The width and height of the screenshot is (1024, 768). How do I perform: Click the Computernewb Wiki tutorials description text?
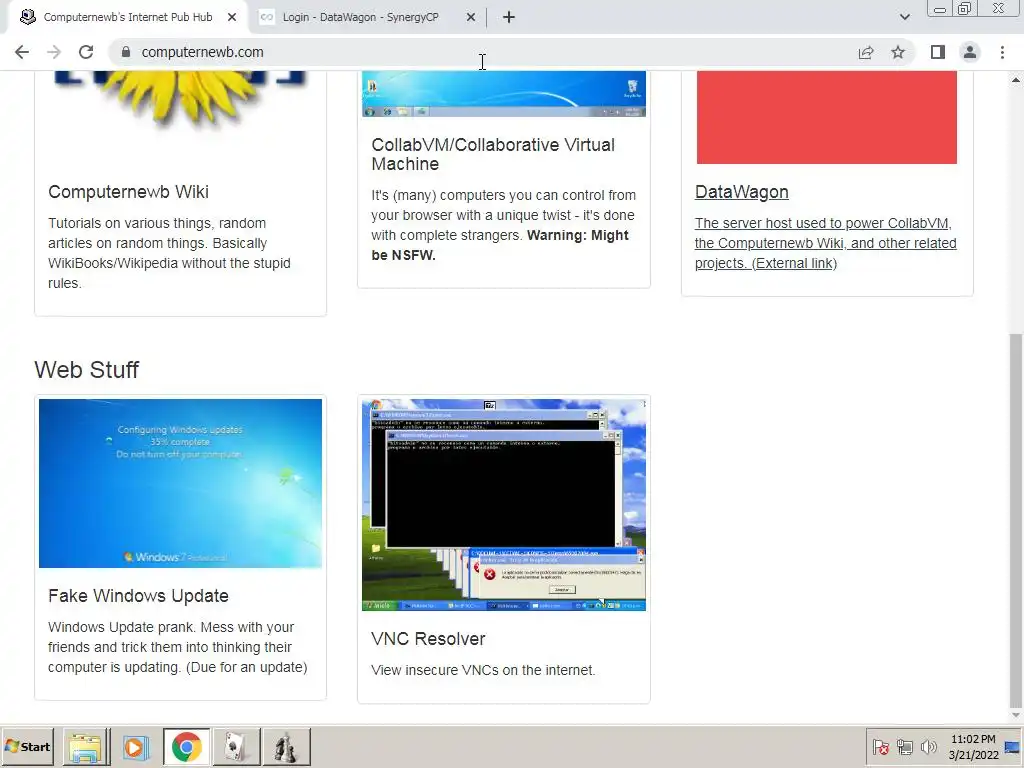pos(169,253)
